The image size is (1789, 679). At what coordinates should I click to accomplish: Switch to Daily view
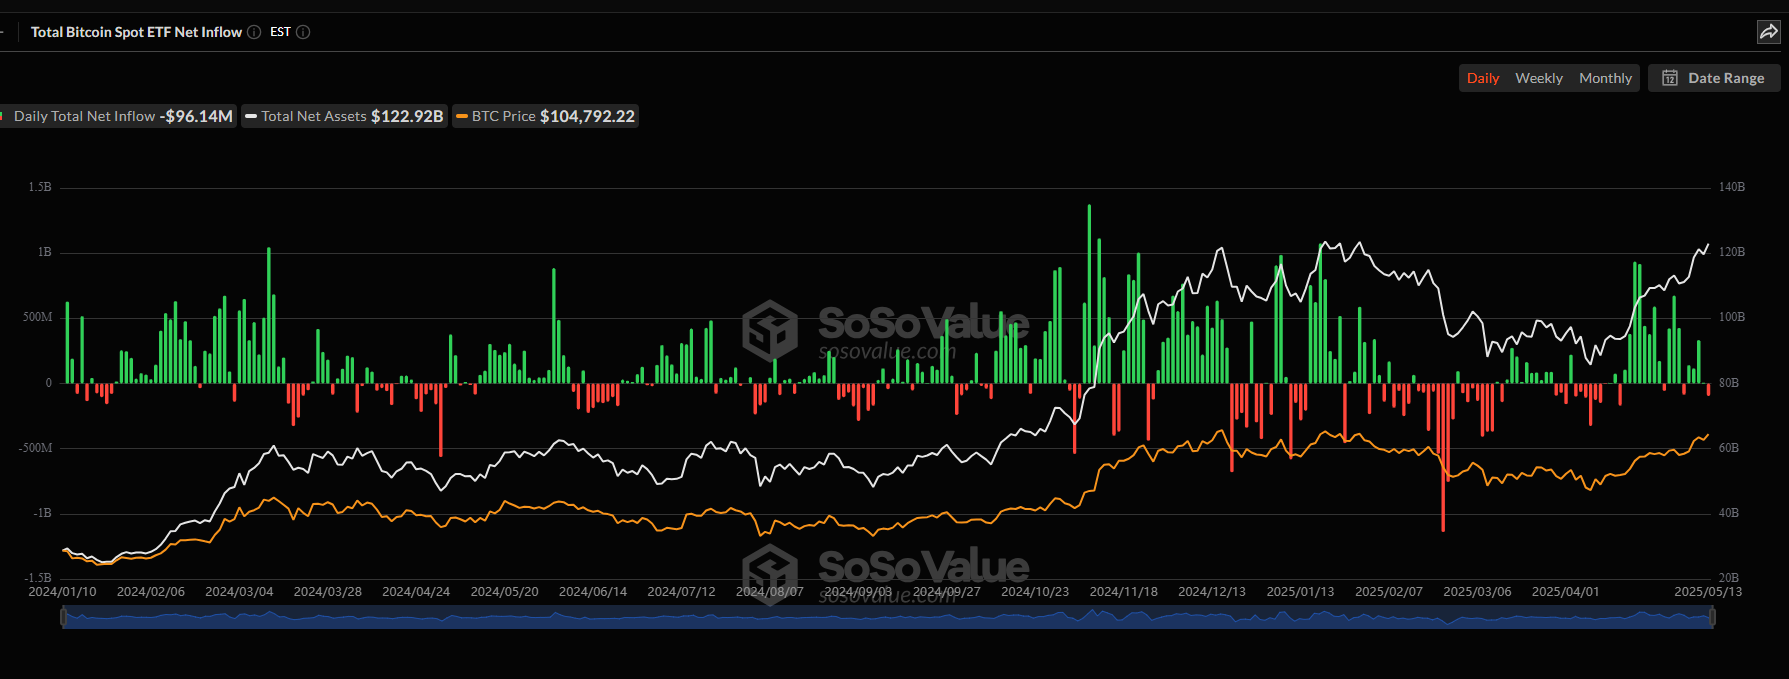[1483, 78]
